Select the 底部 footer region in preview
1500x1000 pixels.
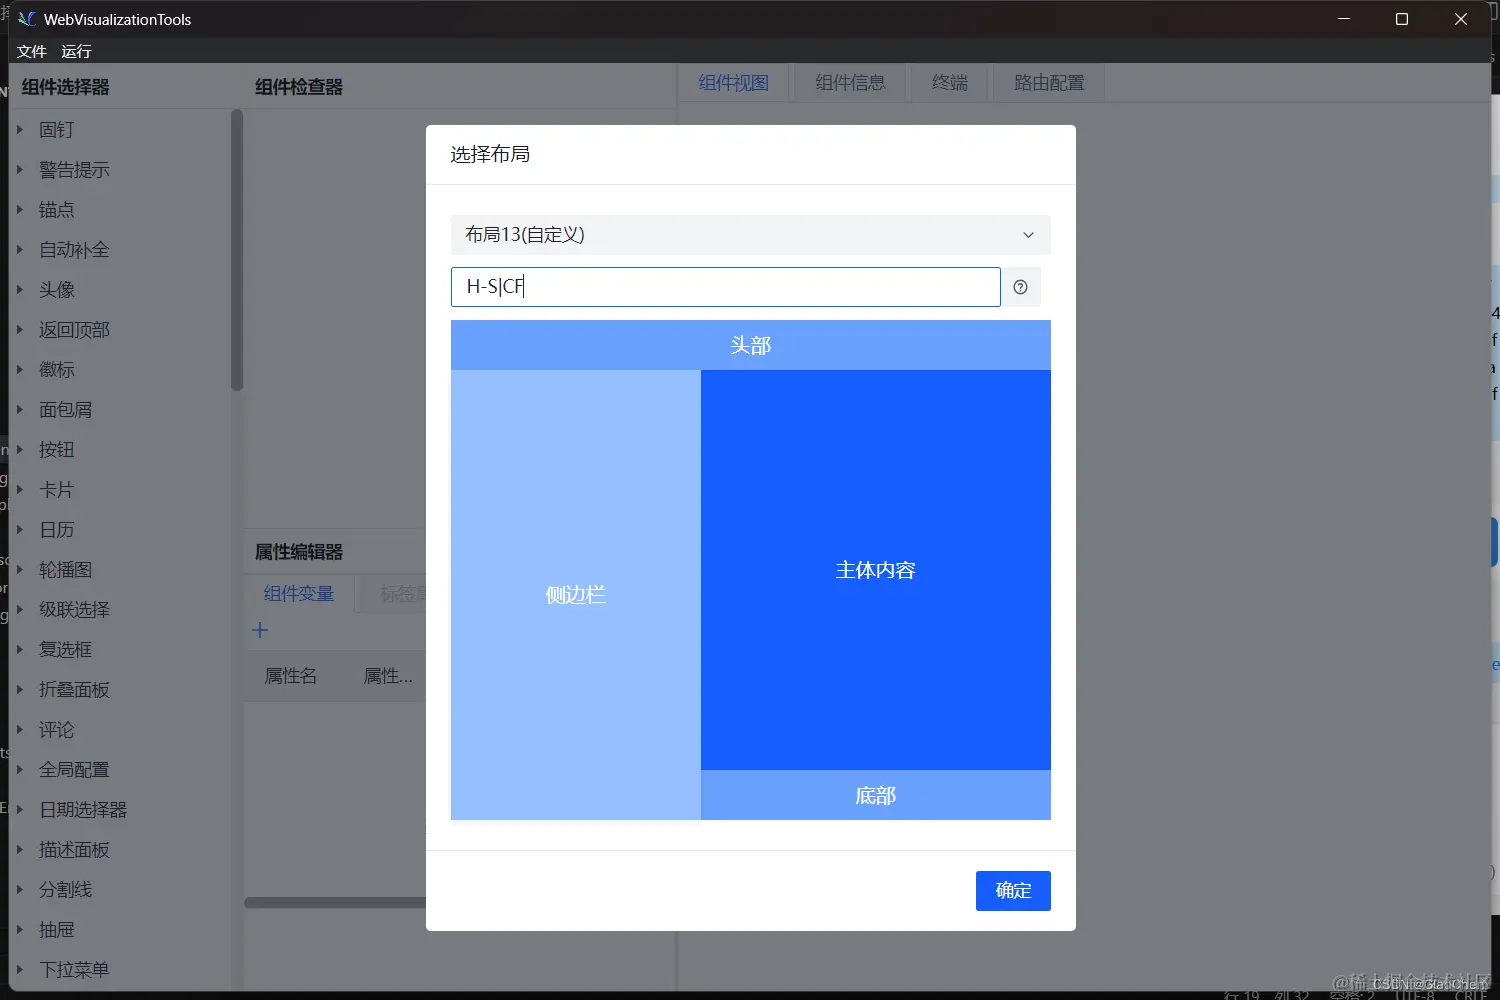point(875,795)
